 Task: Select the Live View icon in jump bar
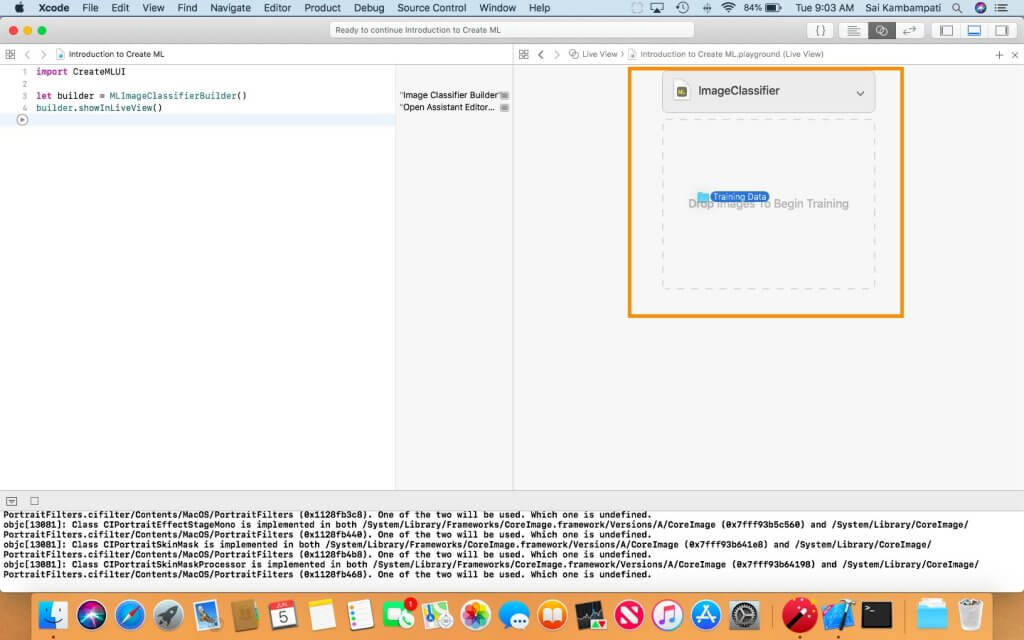click(572, 55)
